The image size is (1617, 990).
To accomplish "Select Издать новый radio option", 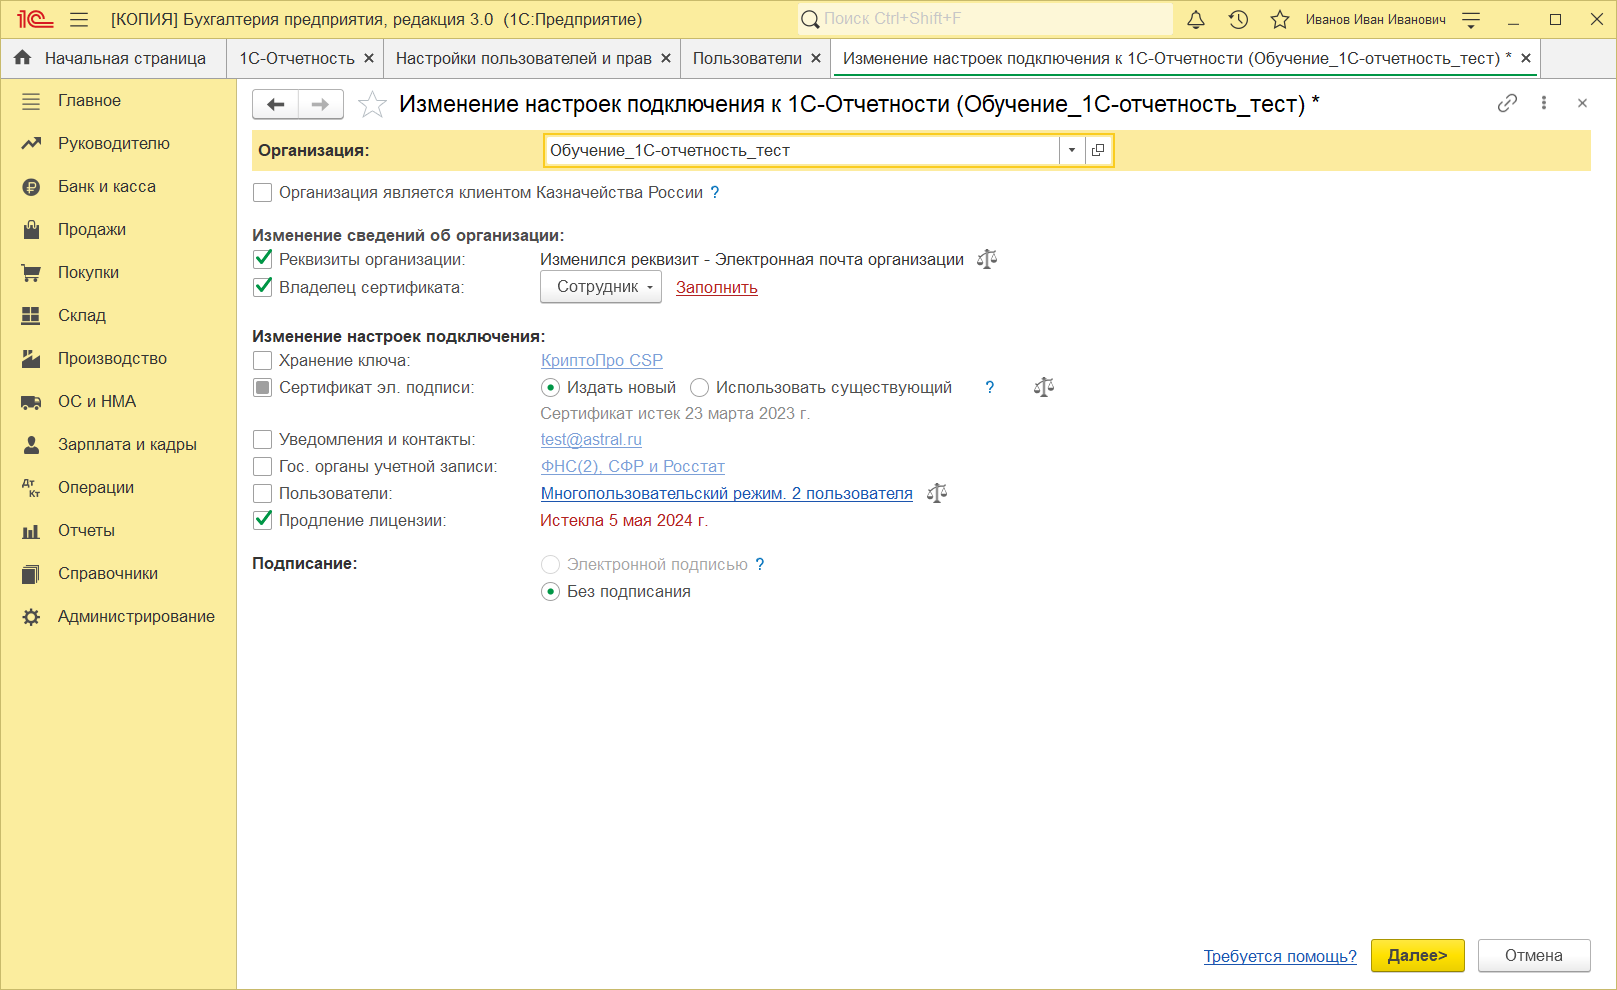I will pos(550,387).
